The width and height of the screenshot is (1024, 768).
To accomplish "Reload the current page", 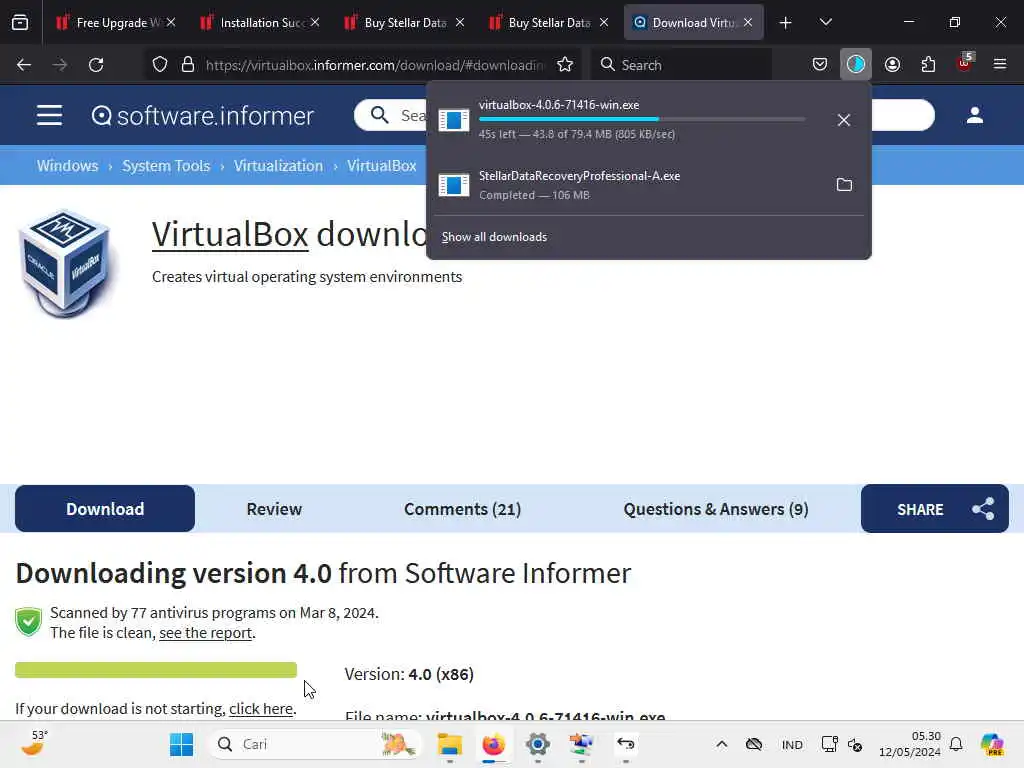I will click(96, 65).
